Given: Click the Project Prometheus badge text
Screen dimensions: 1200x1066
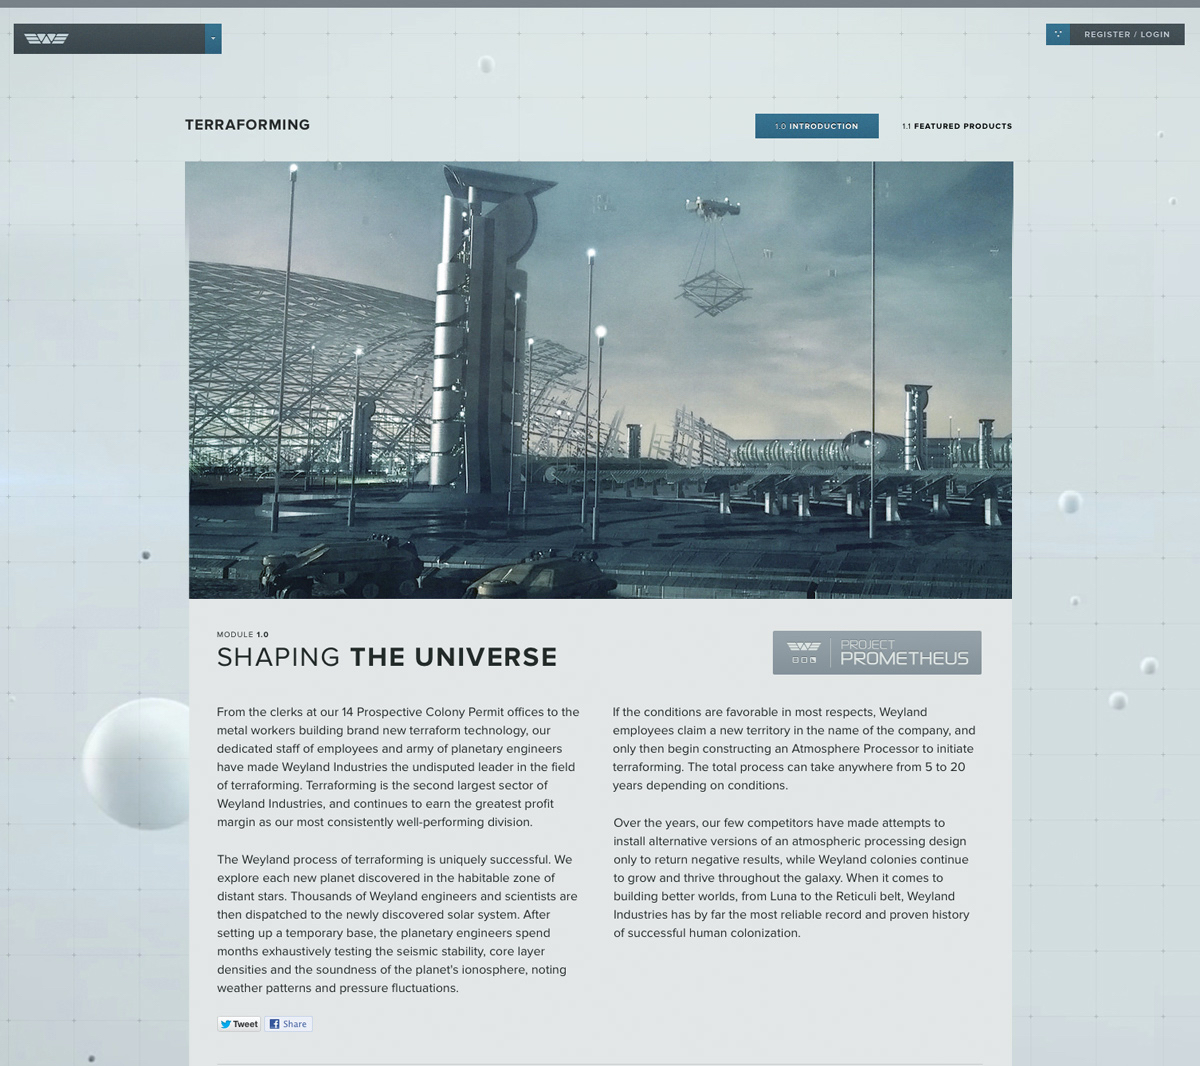Looking at the screenshot, I should click(903, 653).
